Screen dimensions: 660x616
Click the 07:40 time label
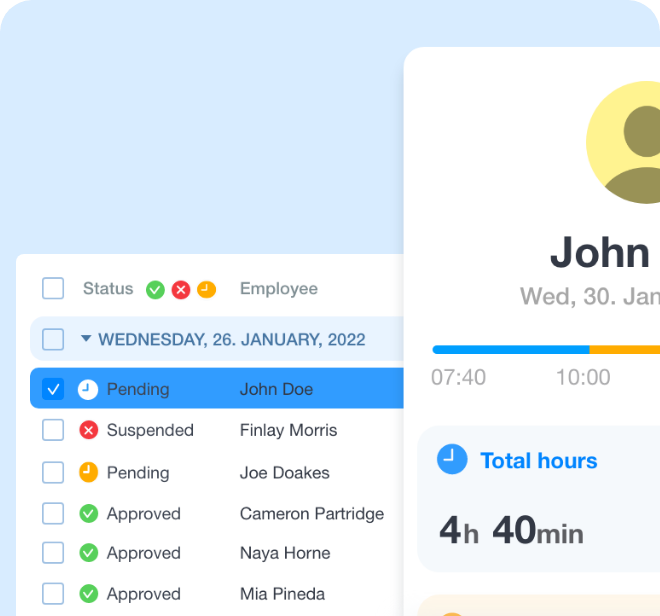pos(458,377)
